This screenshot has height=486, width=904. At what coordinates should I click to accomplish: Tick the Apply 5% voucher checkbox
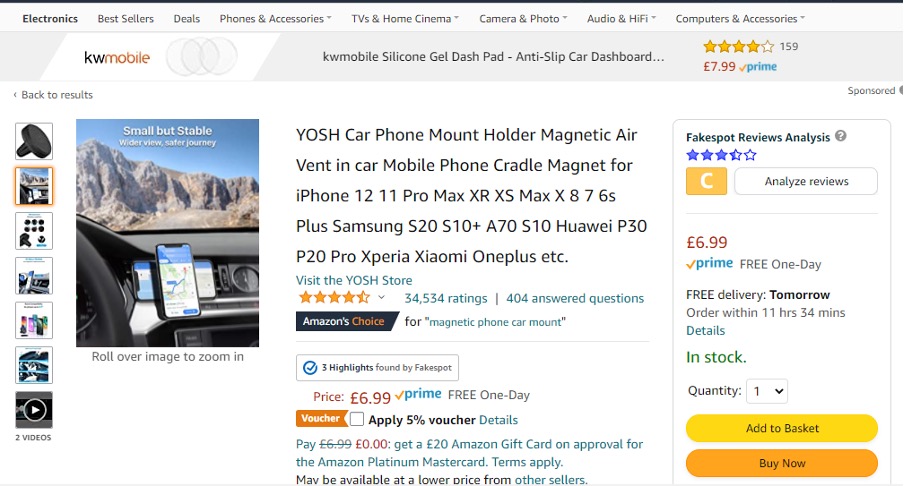pyautogui.click(x=357, y=420)
